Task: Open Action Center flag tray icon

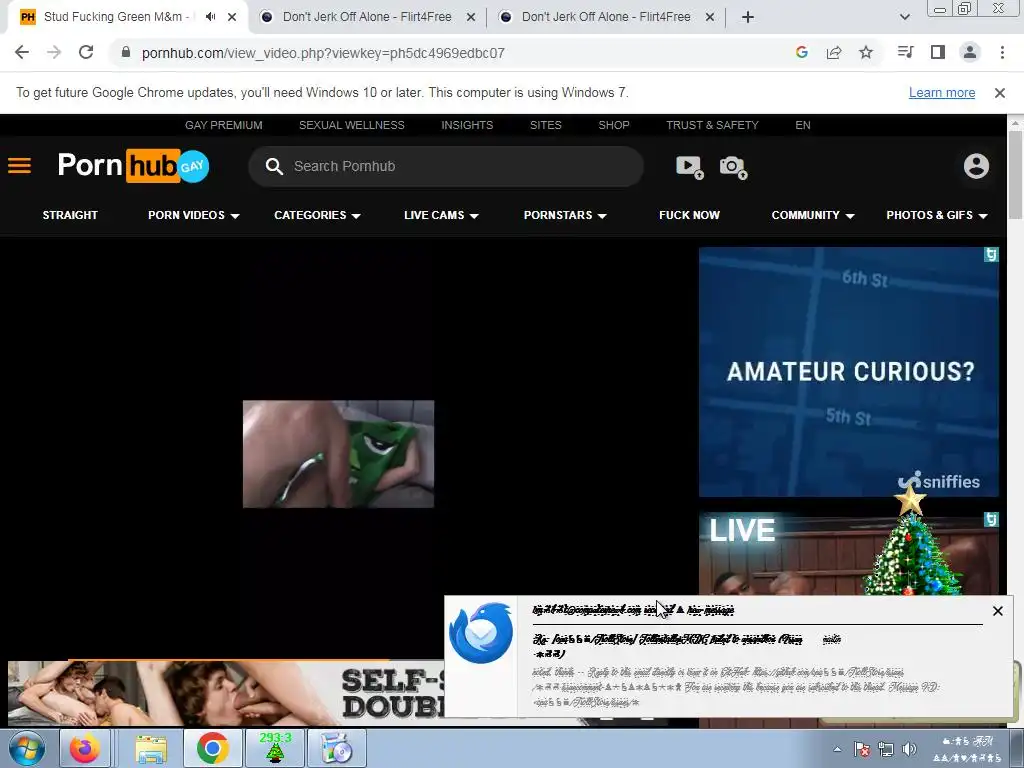Action: pyautogui.click(x=861, y=749)
